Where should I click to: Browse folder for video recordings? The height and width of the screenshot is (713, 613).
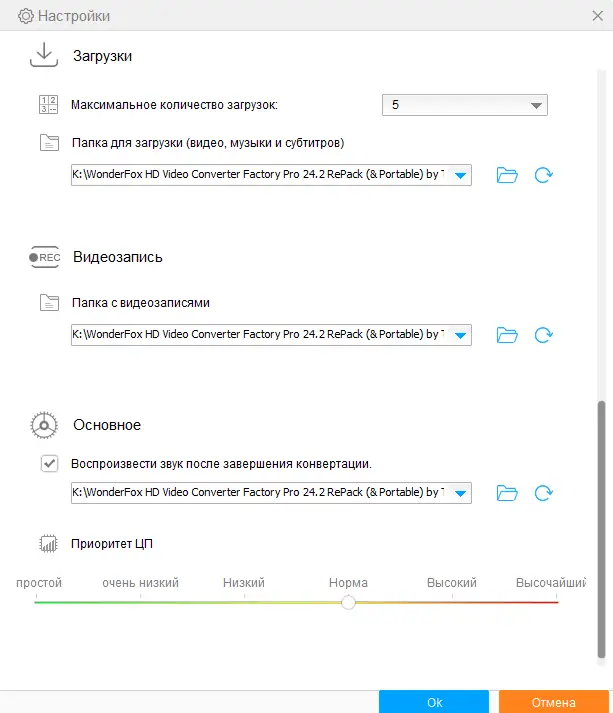(507, 335)
